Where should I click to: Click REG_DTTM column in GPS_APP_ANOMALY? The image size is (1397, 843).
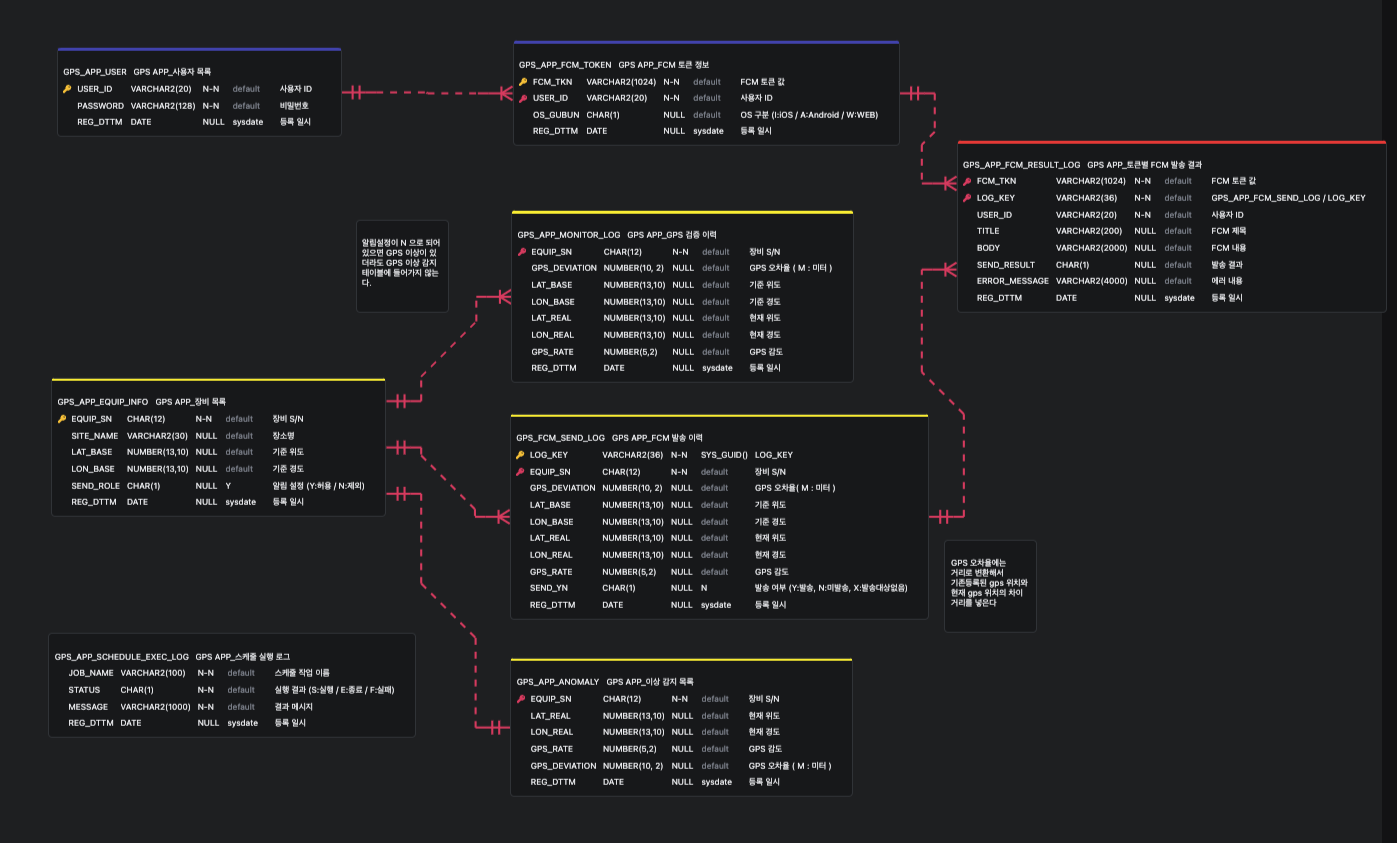click(x=553, y=782)
